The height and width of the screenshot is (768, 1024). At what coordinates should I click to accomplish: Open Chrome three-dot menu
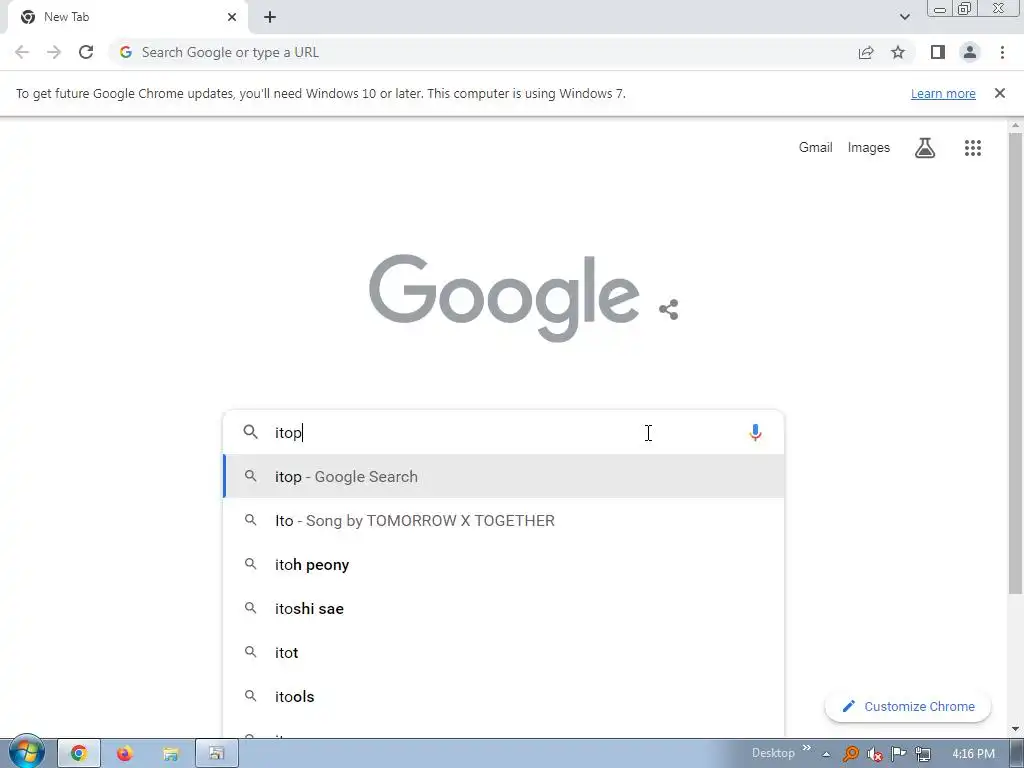tap(1002, 52)
